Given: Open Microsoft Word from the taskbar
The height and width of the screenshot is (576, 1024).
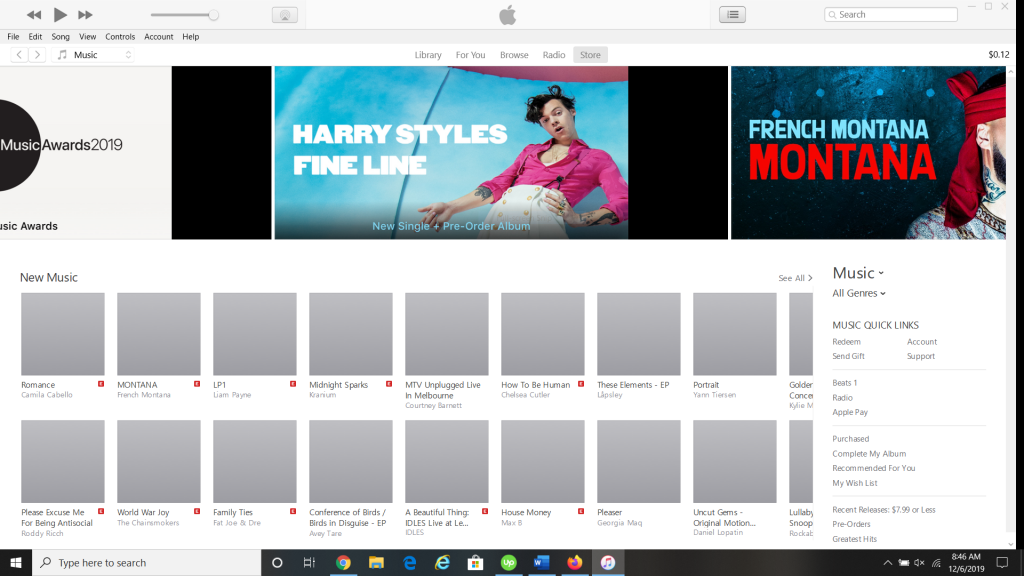Looking at the screenshot, I should coord(541,562).
